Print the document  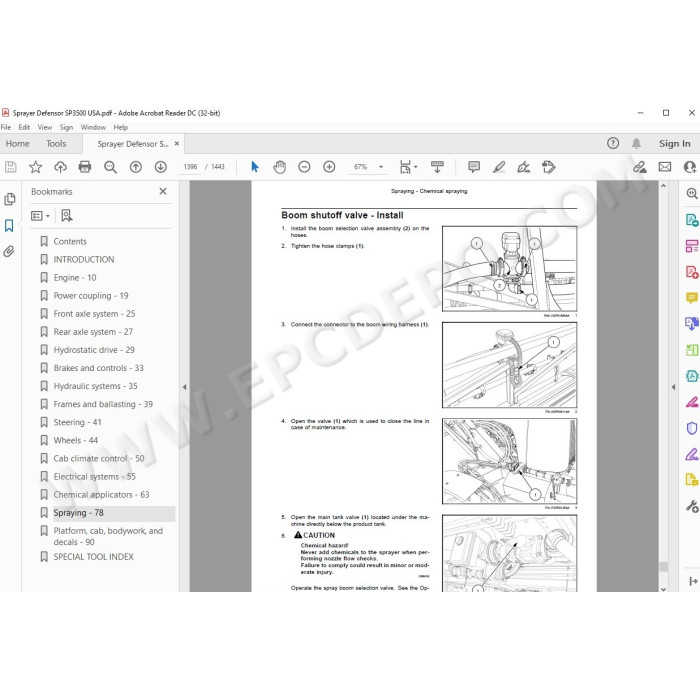click(85, 167)
